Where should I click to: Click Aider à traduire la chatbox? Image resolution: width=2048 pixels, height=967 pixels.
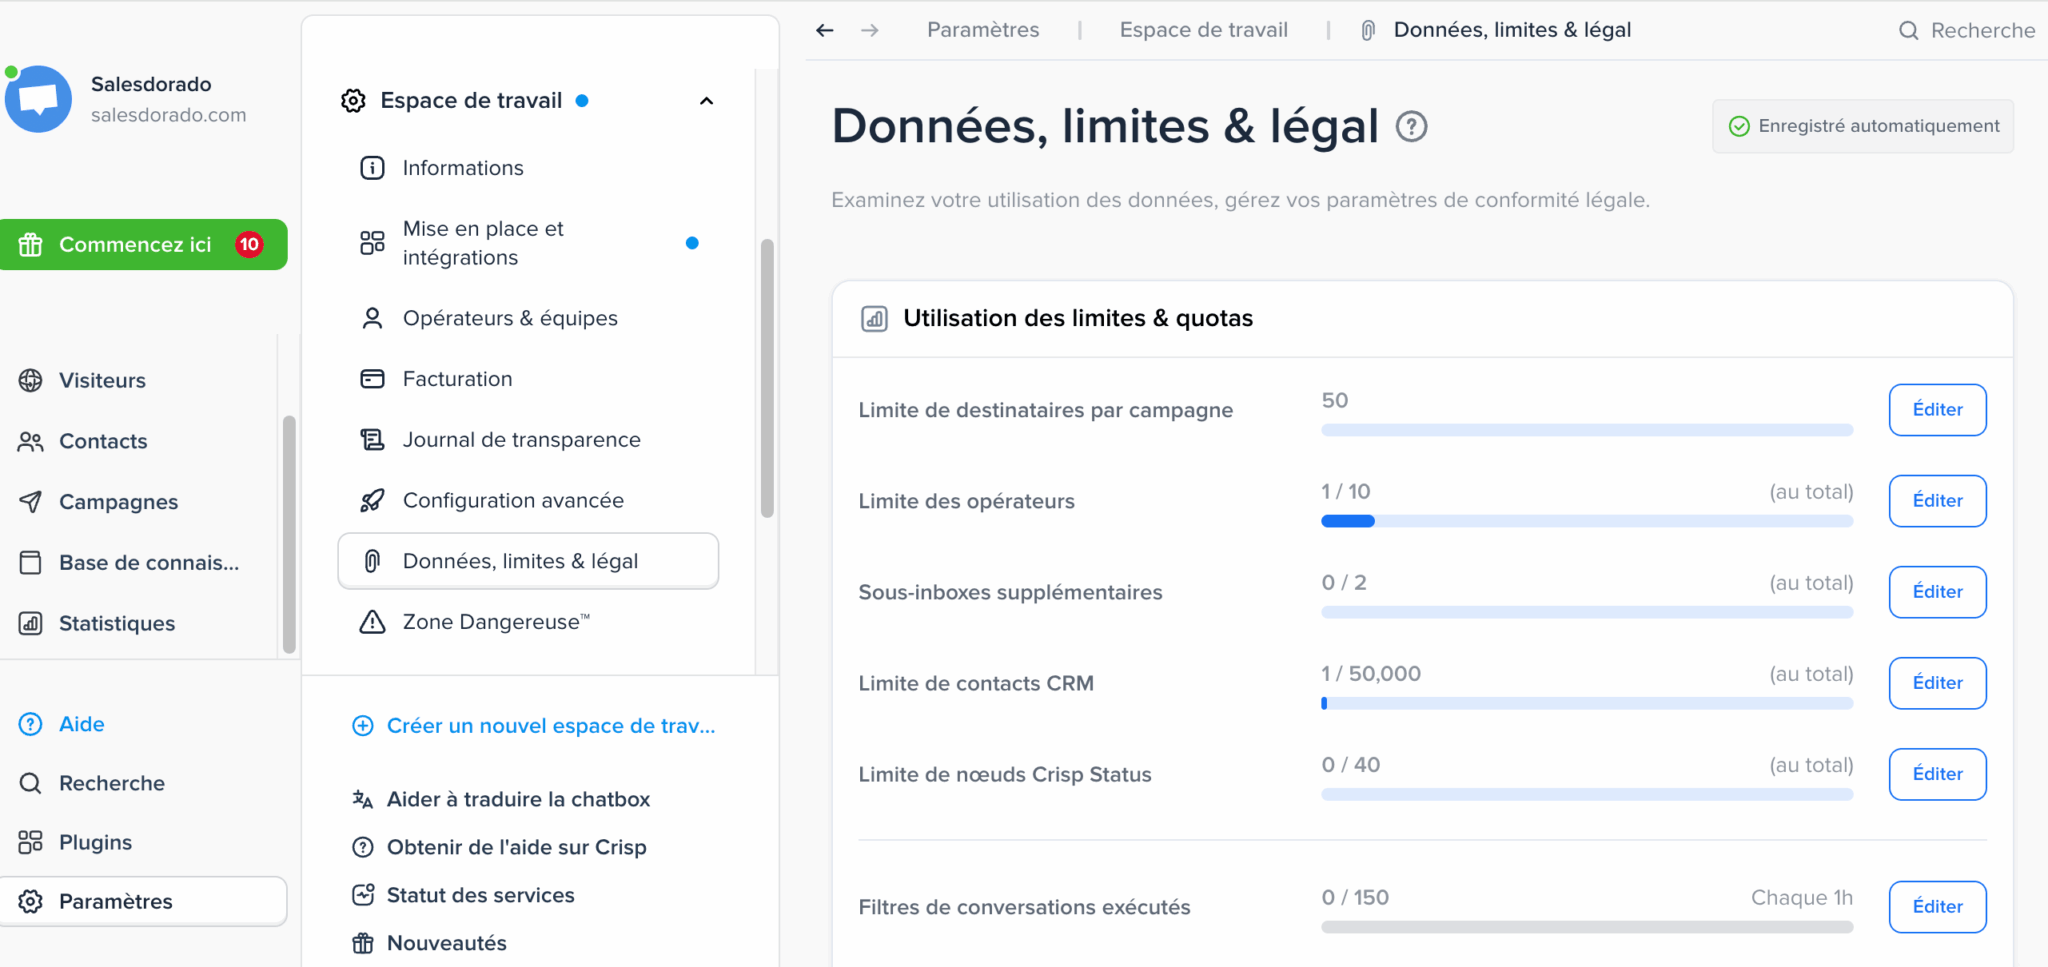point(501,799)
